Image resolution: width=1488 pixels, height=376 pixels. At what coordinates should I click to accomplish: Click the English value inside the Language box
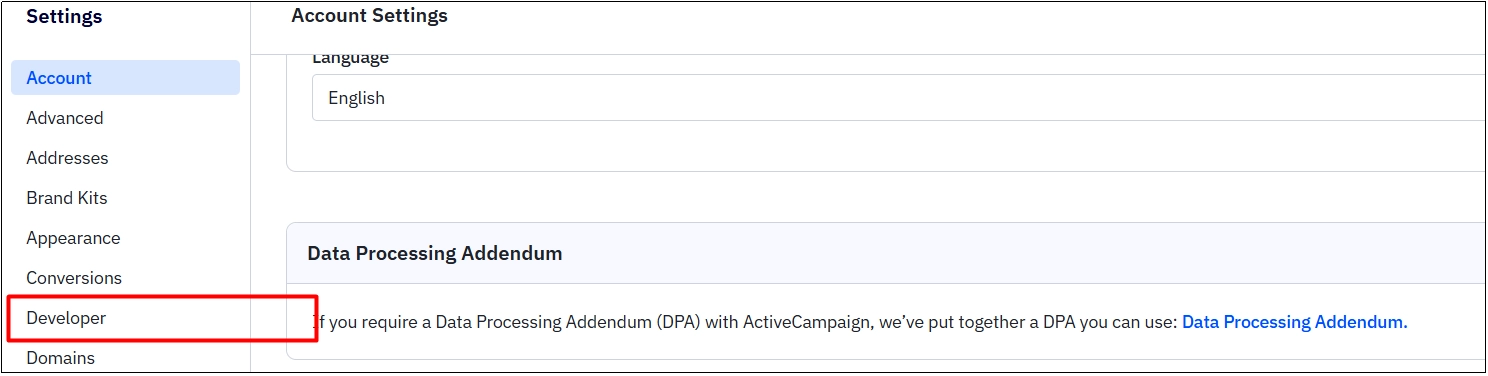click(357, 98)
